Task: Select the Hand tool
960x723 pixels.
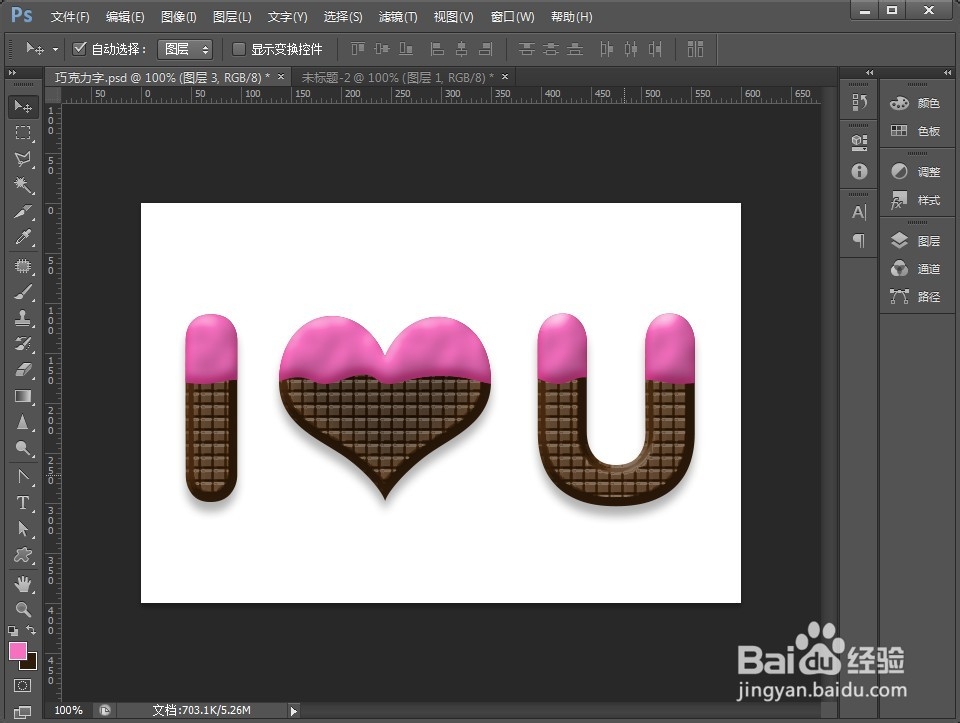Action: click(23, 584)
